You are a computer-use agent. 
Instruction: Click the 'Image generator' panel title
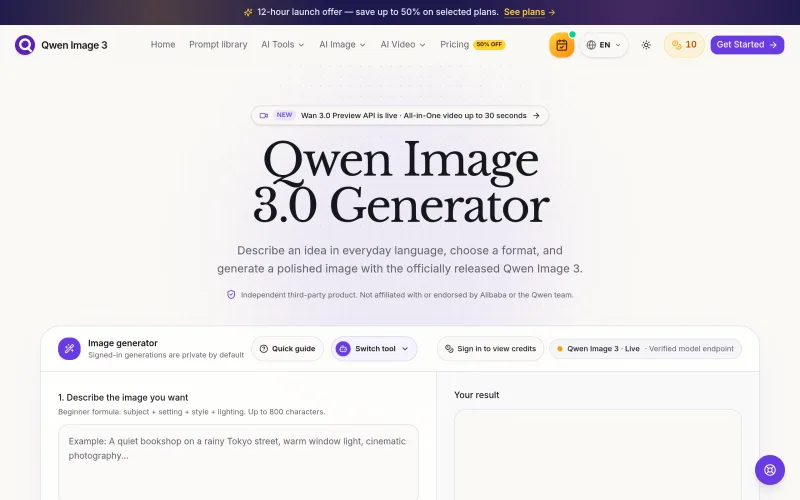(122, 343)
